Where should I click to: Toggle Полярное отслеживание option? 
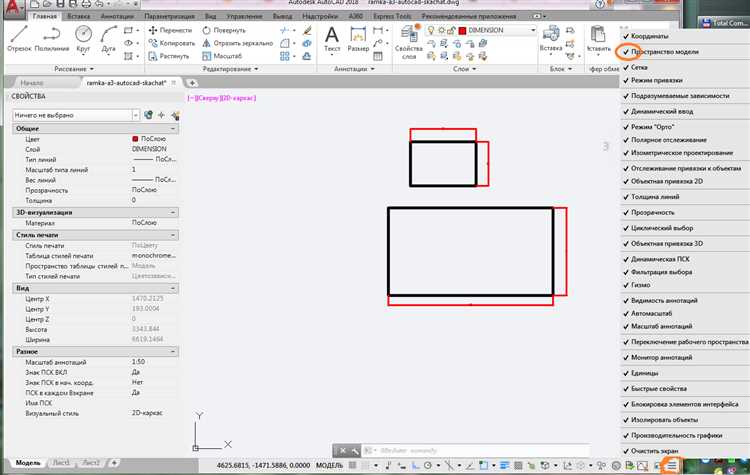click(x=668, y=140)
